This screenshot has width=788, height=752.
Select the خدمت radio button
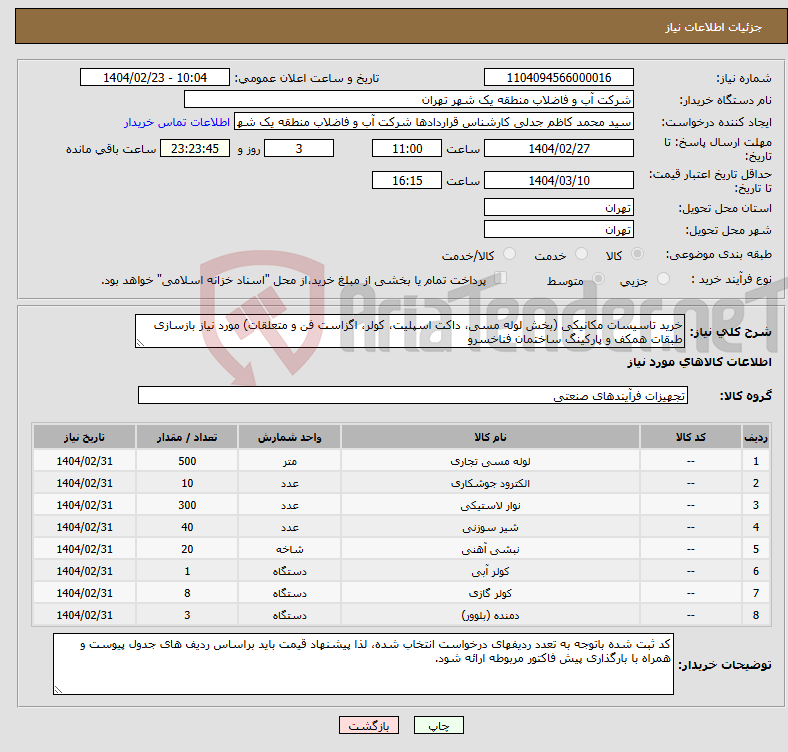[581, 254]
